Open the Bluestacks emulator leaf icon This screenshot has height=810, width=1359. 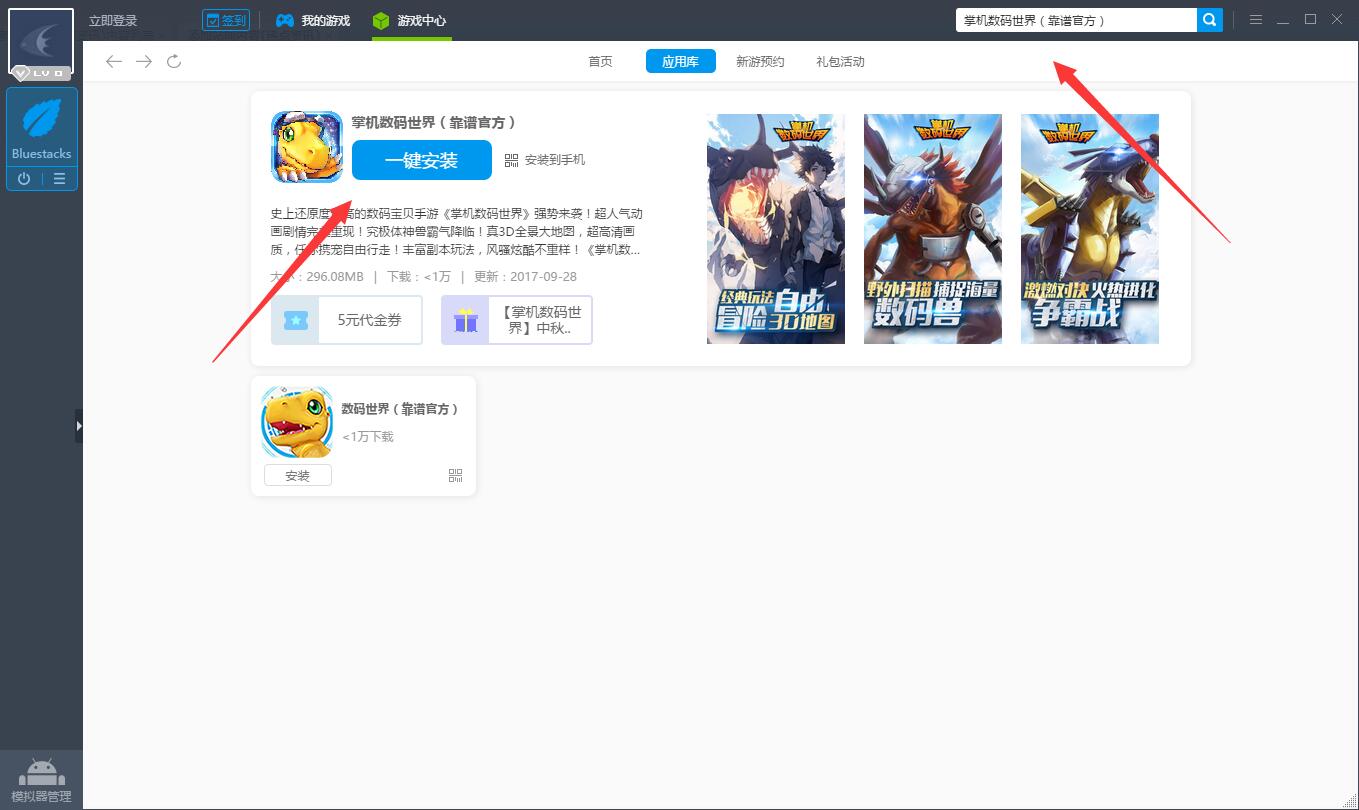click(42, 119)
